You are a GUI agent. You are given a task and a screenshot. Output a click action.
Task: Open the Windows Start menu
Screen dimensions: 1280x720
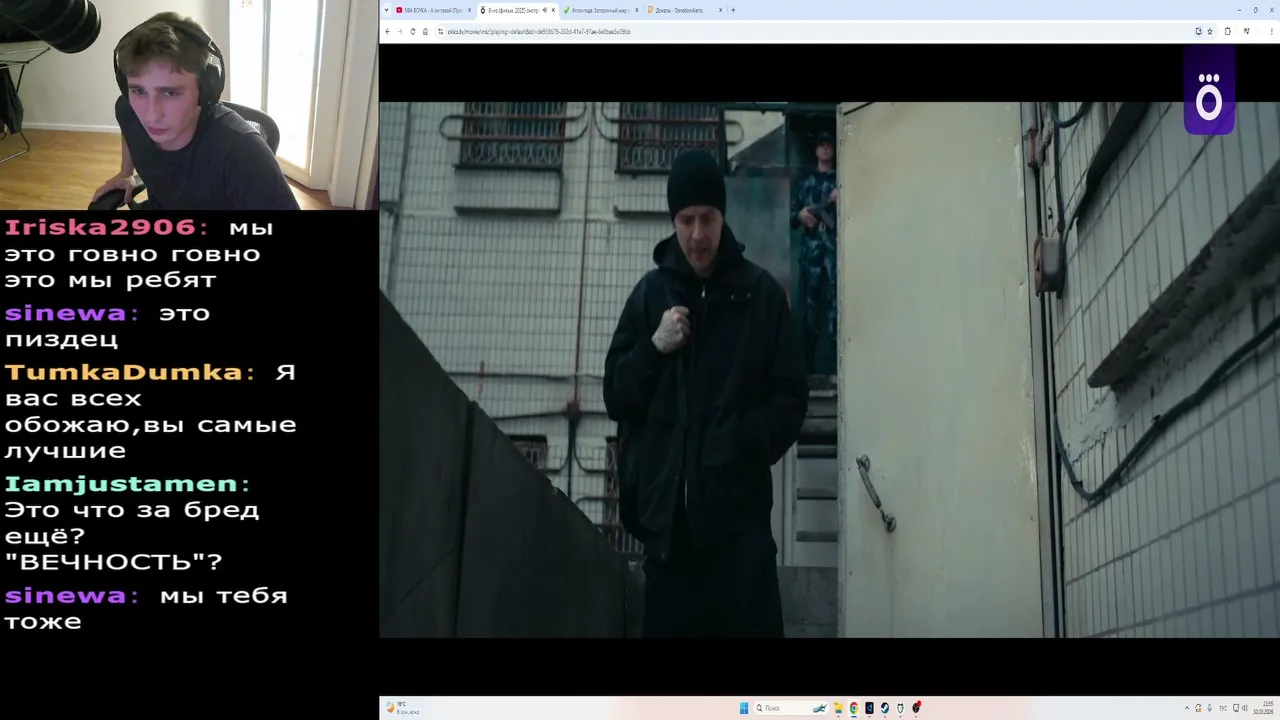(744, 708)
